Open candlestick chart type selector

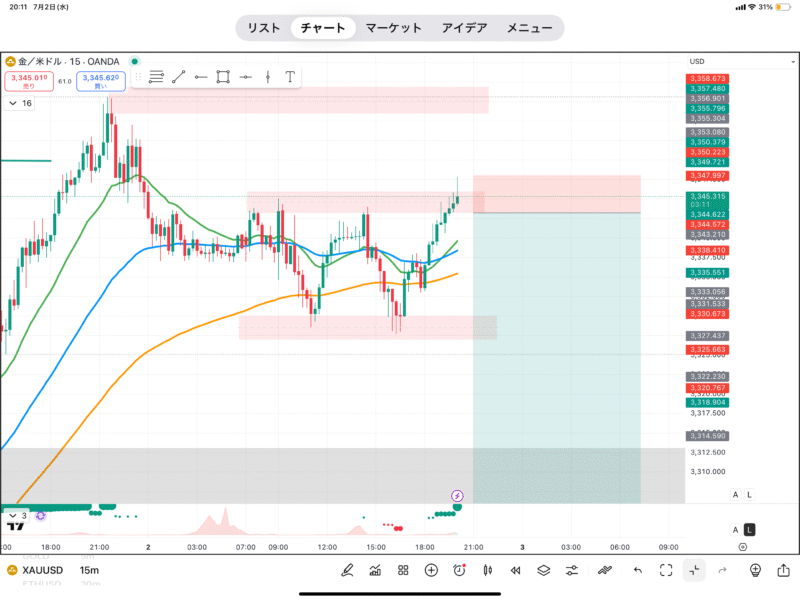coord(488,570)
